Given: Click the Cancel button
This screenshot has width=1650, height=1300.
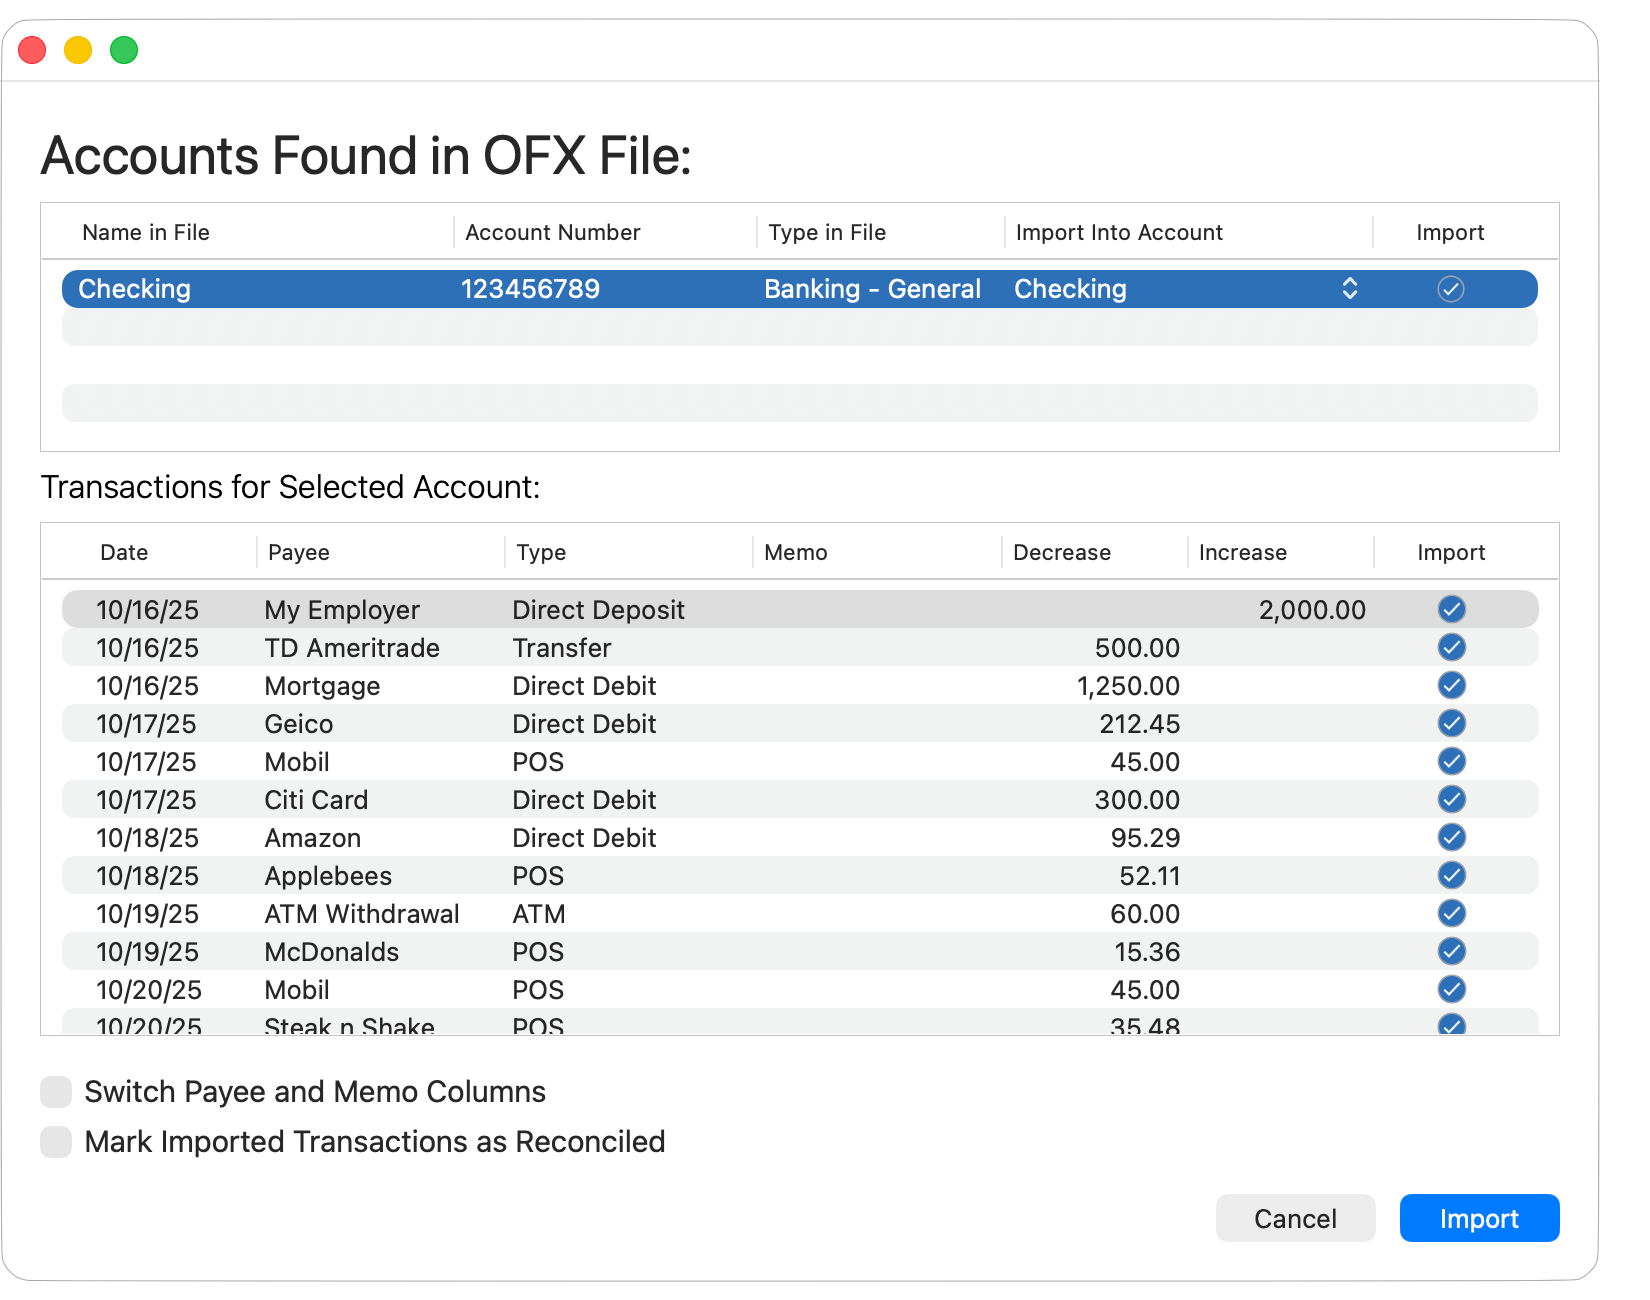Looking at the screenshot, I should (x=1295, y=1218).
